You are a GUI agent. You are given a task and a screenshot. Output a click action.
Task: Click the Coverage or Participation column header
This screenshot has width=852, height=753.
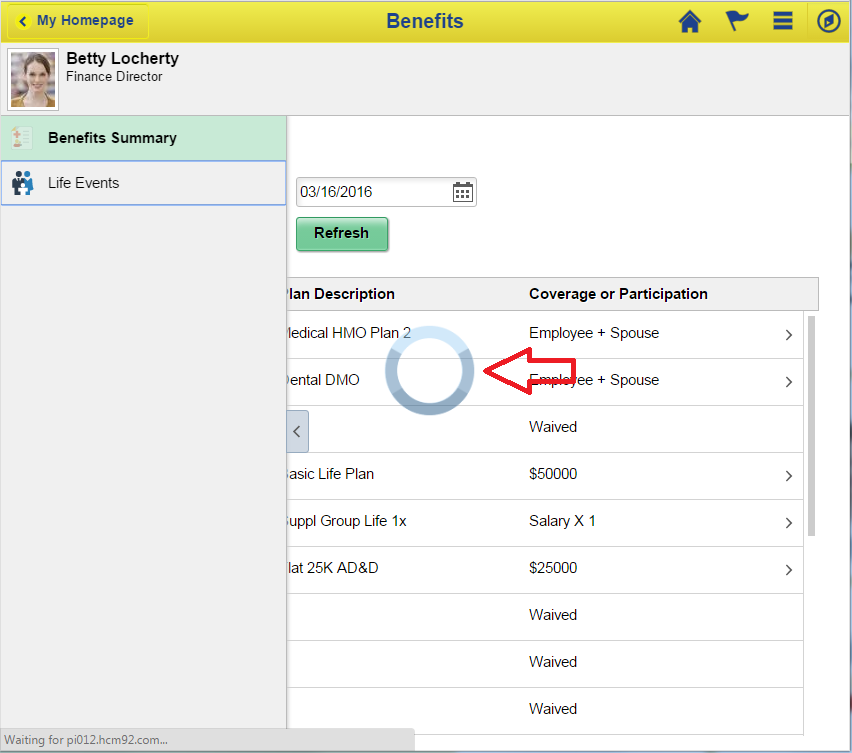click(x=618, y=294)
